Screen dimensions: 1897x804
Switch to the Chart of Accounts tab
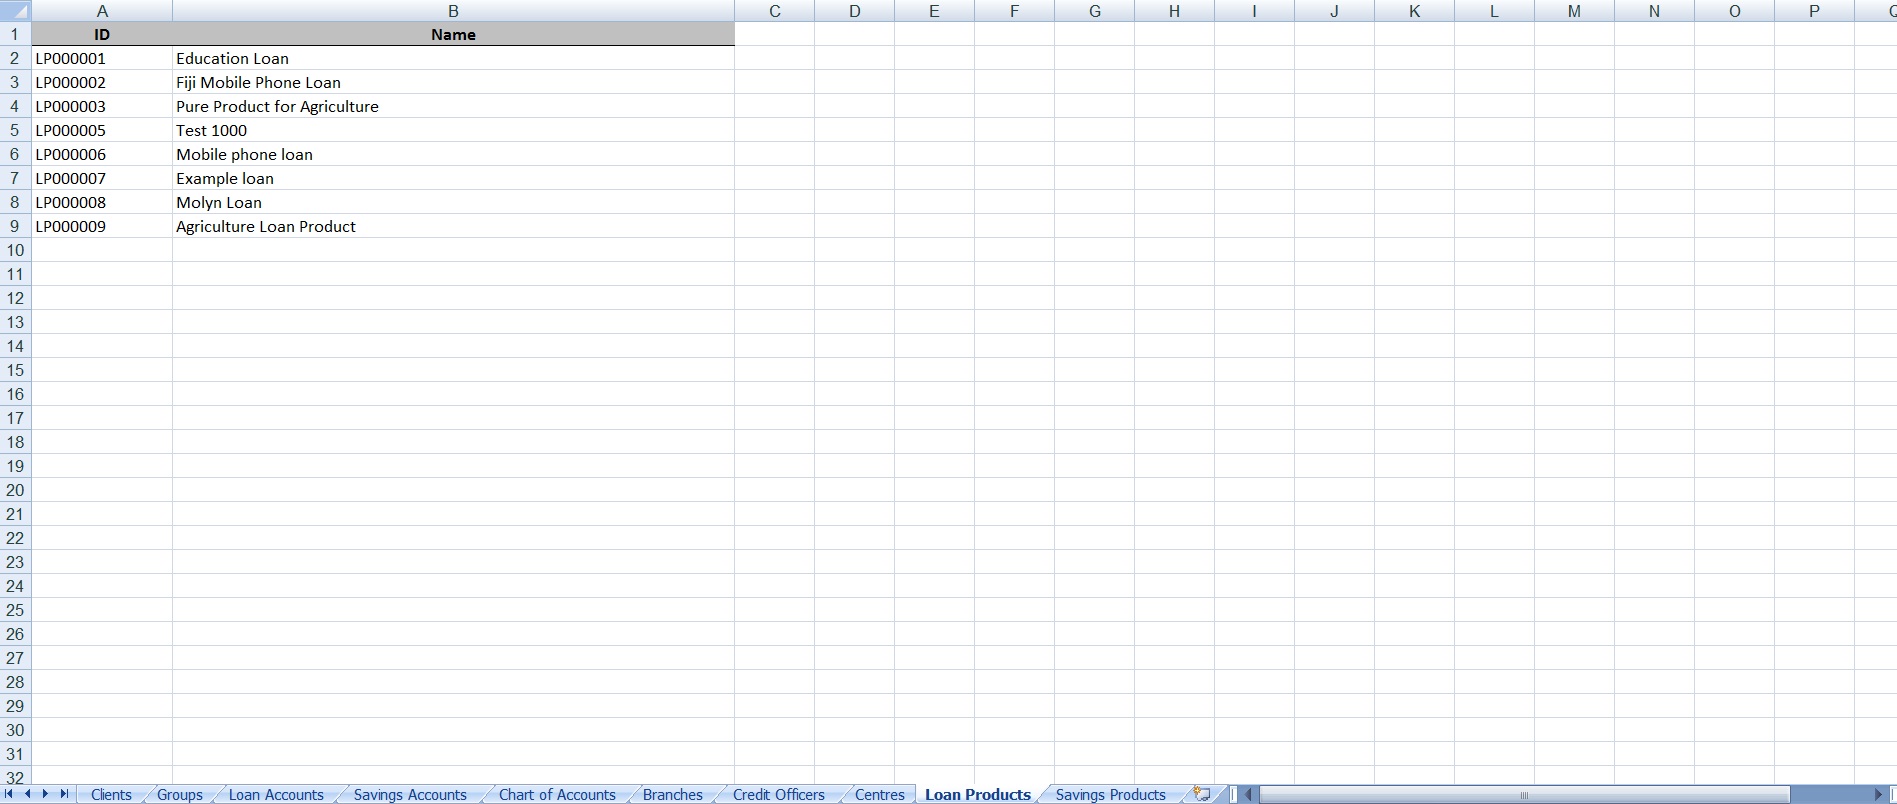pyautogui.click(x=557, y=795)
